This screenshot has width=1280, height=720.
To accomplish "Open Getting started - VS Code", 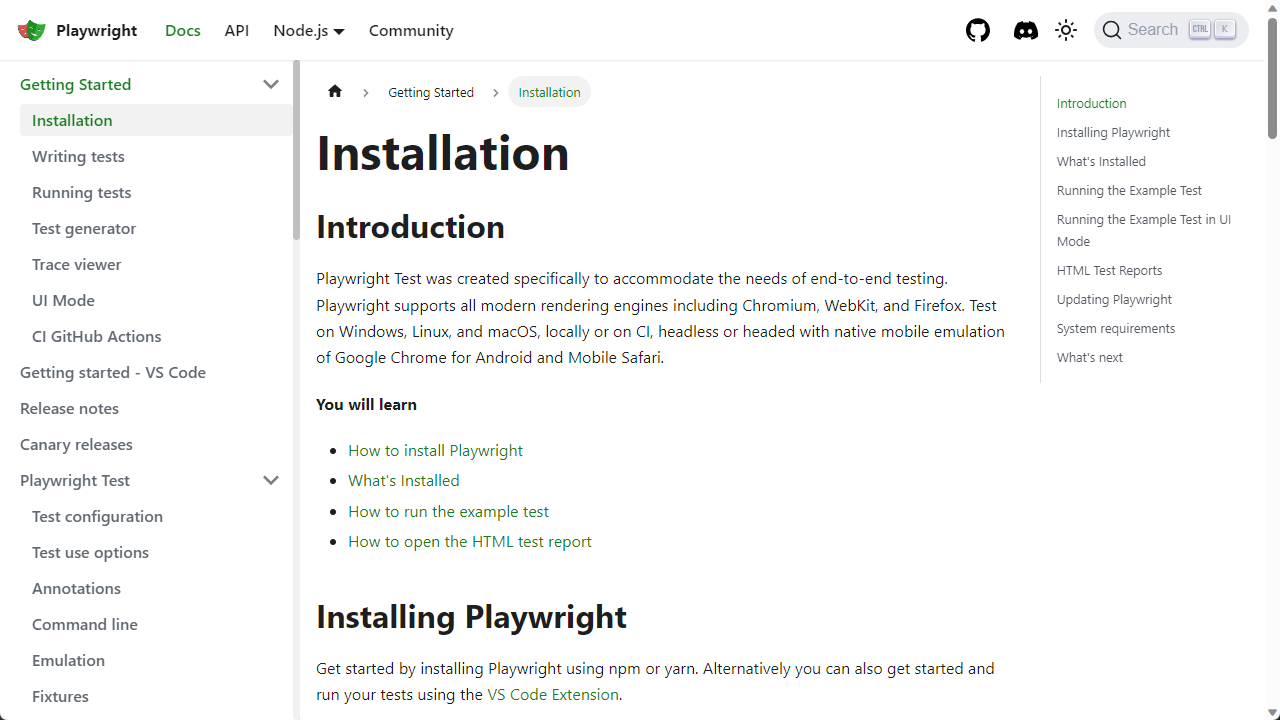I will point(150,372).
